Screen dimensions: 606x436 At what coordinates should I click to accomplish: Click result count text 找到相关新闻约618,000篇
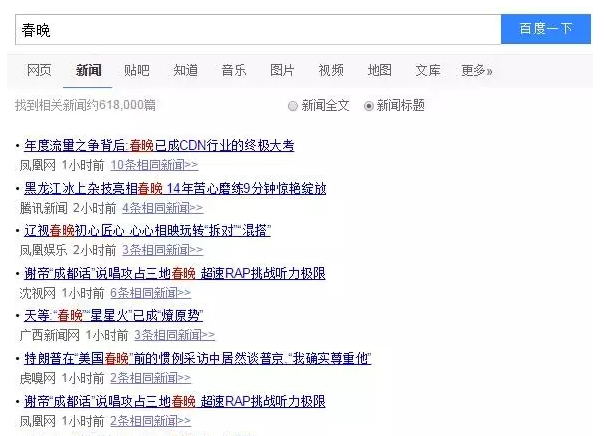(85, 105)
